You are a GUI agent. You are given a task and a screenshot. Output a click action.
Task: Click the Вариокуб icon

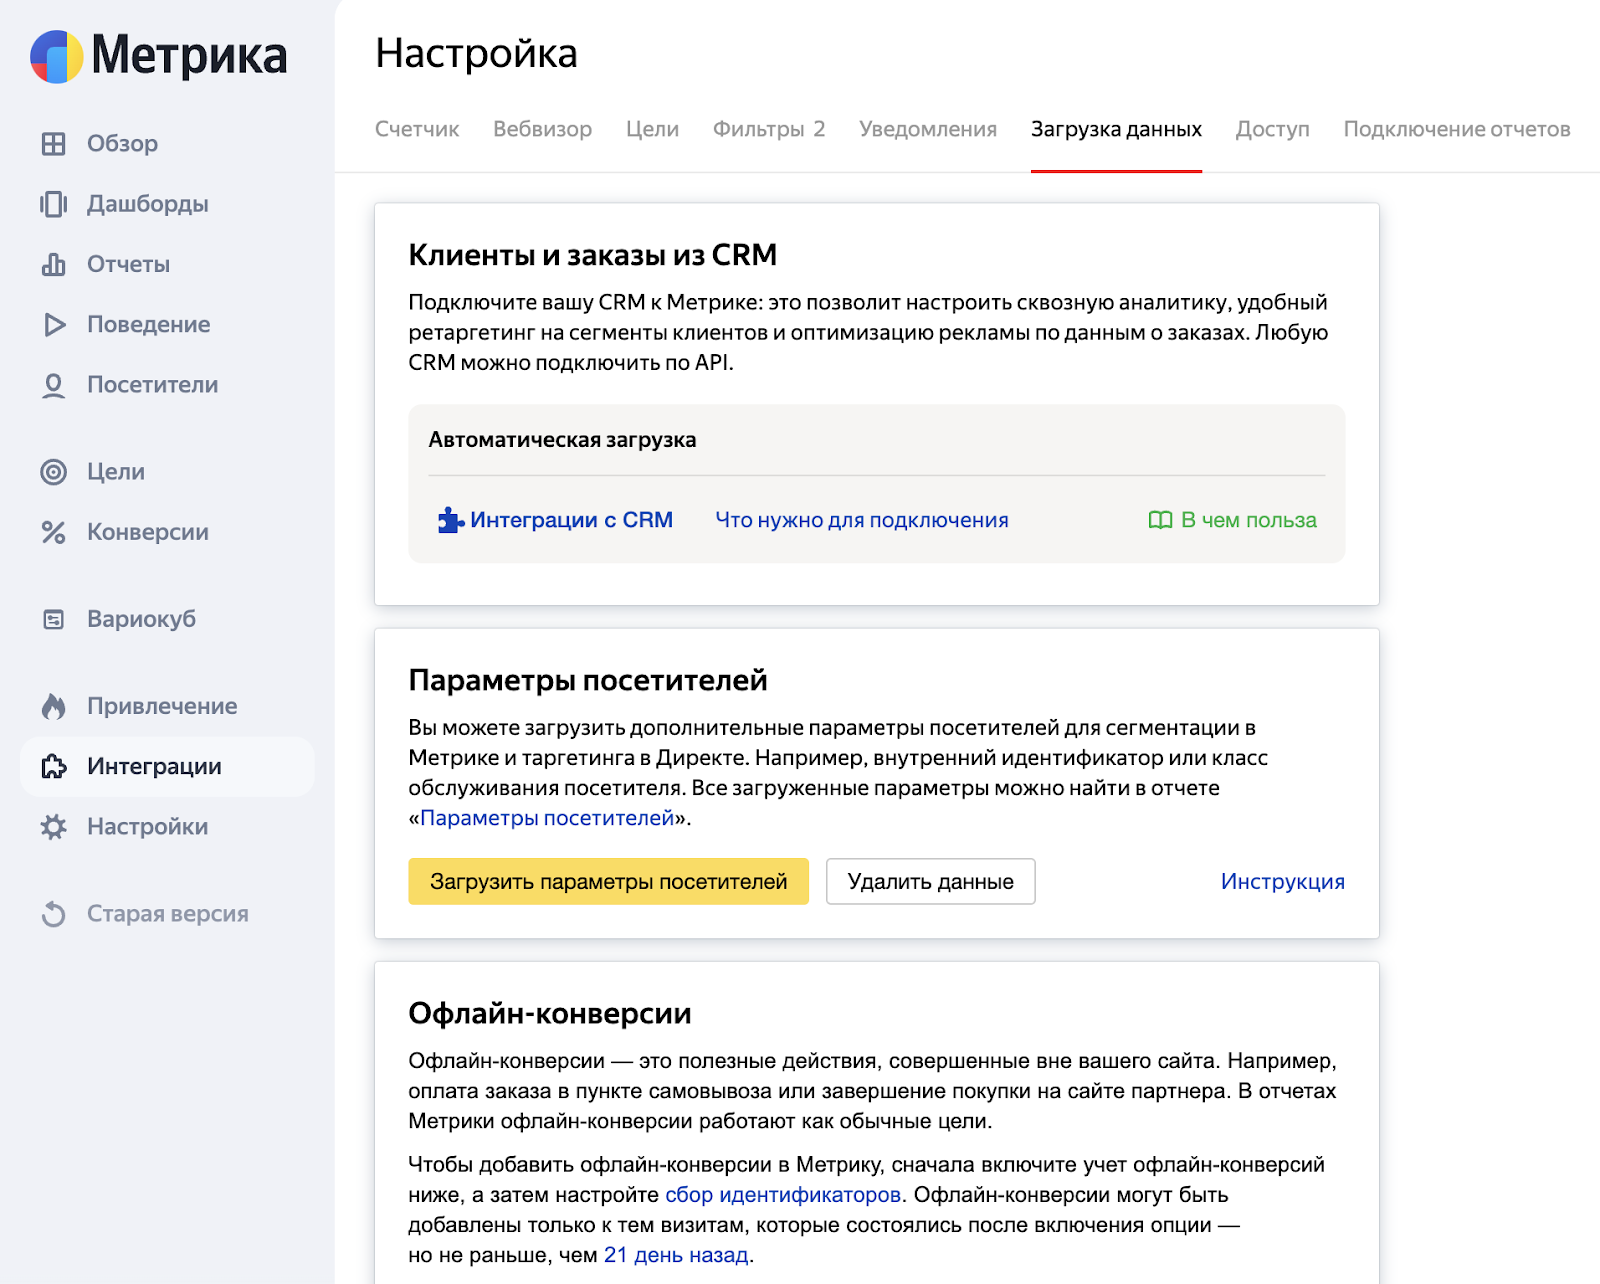[x=53, y=619]
